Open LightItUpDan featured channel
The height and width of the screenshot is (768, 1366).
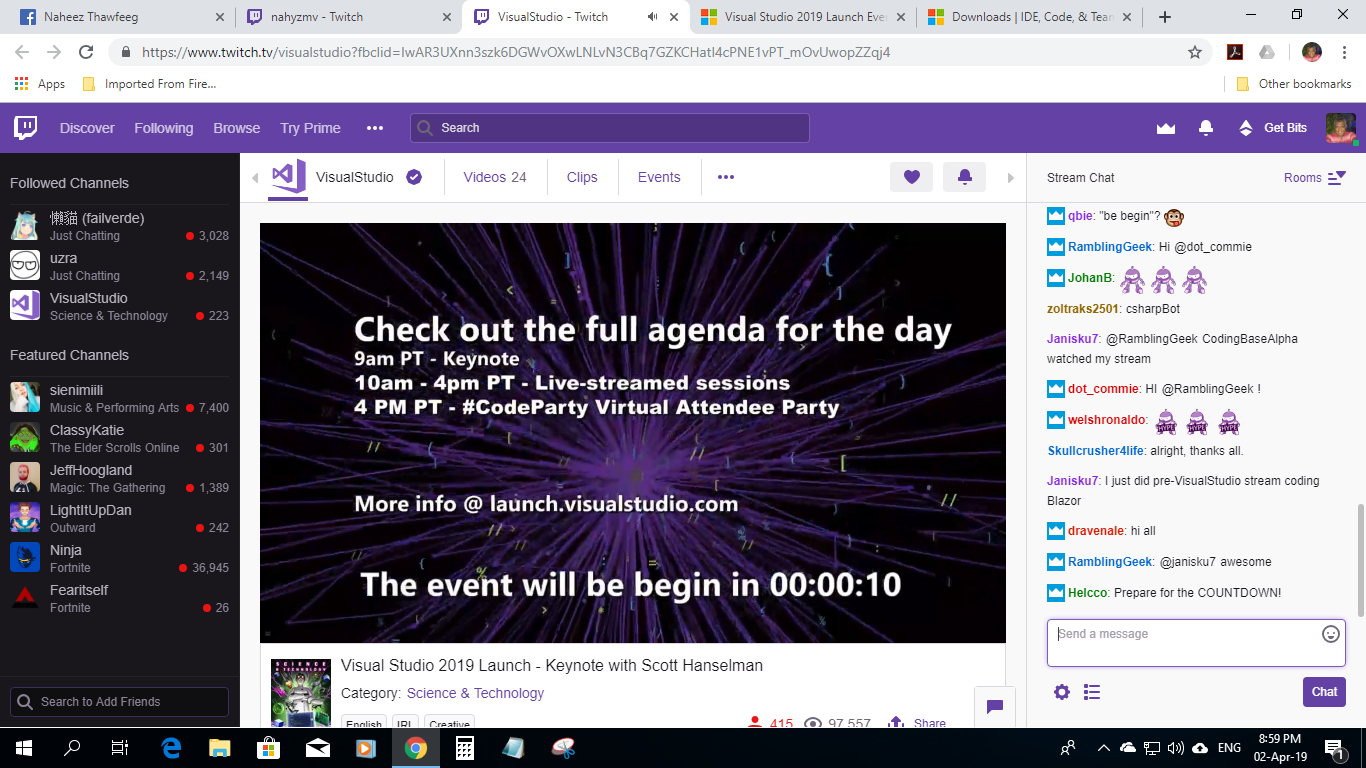click(x=120, y=518)
